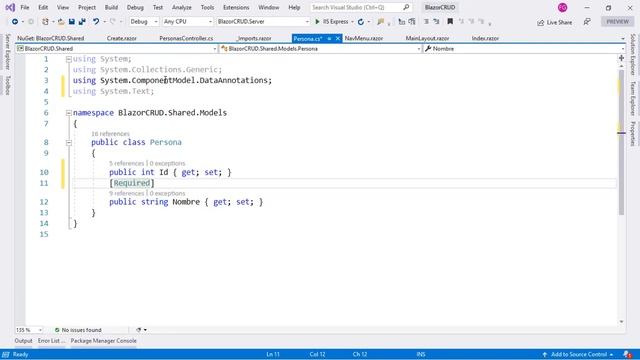Switch to the _Imports.razor tab
This screenshot has width=640, height=360.
pos(254,38)
